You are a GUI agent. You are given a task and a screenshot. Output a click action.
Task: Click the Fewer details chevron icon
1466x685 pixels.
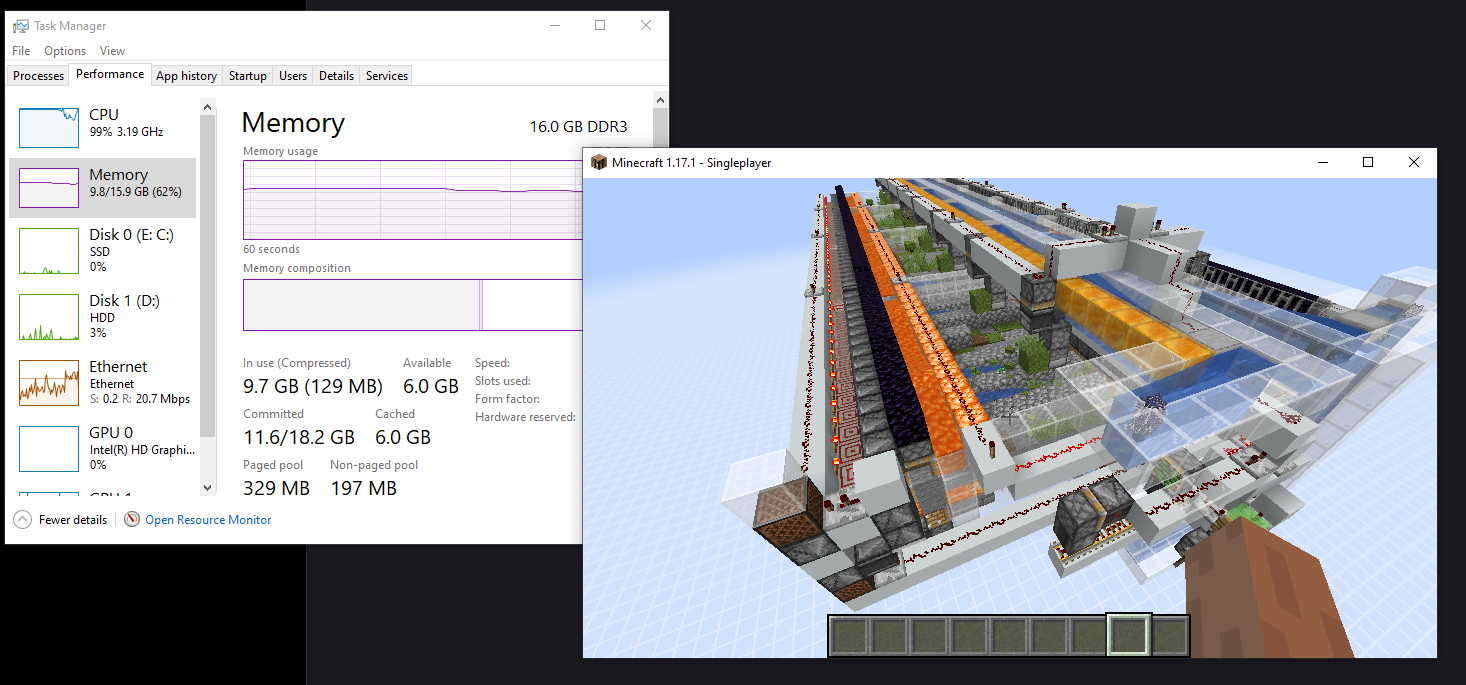tap(22, 520)
